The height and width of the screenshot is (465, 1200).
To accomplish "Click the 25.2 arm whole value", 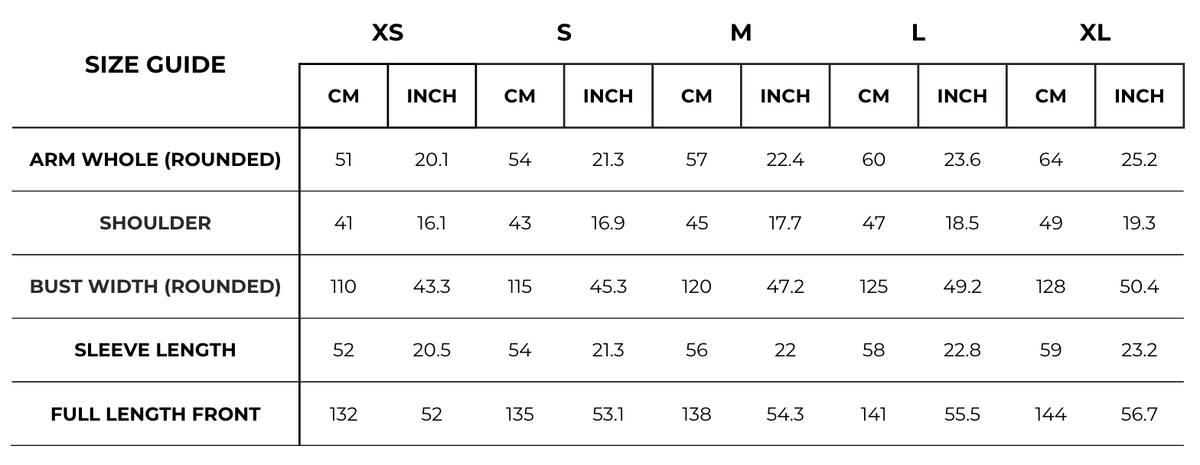I will click(x=1139, y=159).
